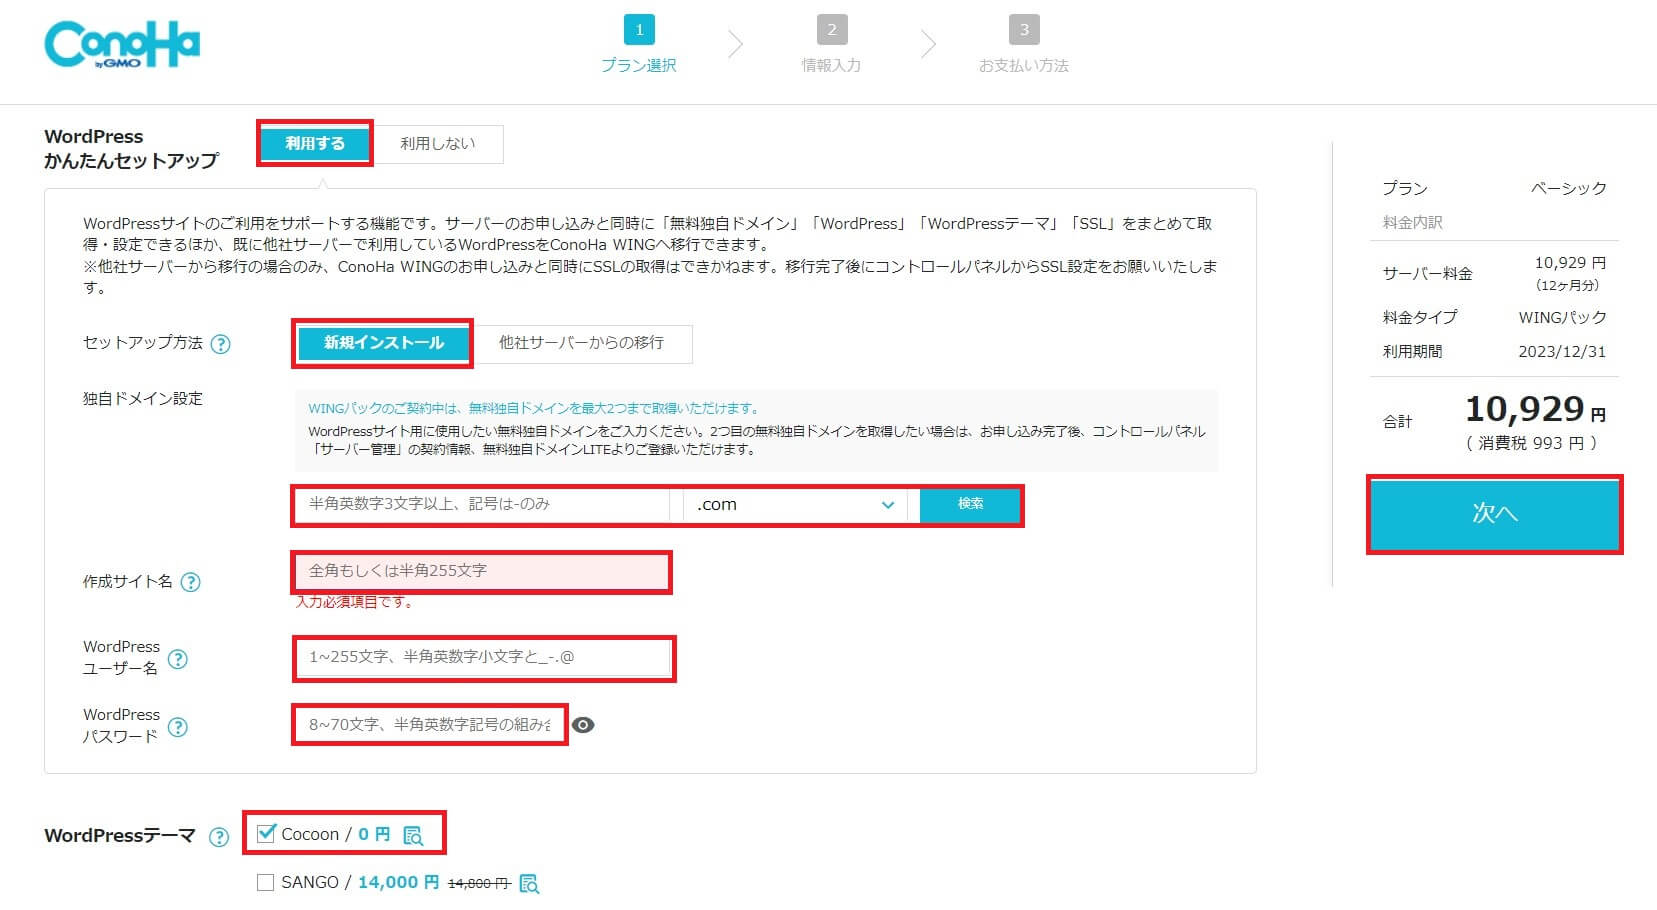Viewport: 1657px width, 910px height.
Task: Click the WINGパック fee type value
Action: [x=1562, y=318]
